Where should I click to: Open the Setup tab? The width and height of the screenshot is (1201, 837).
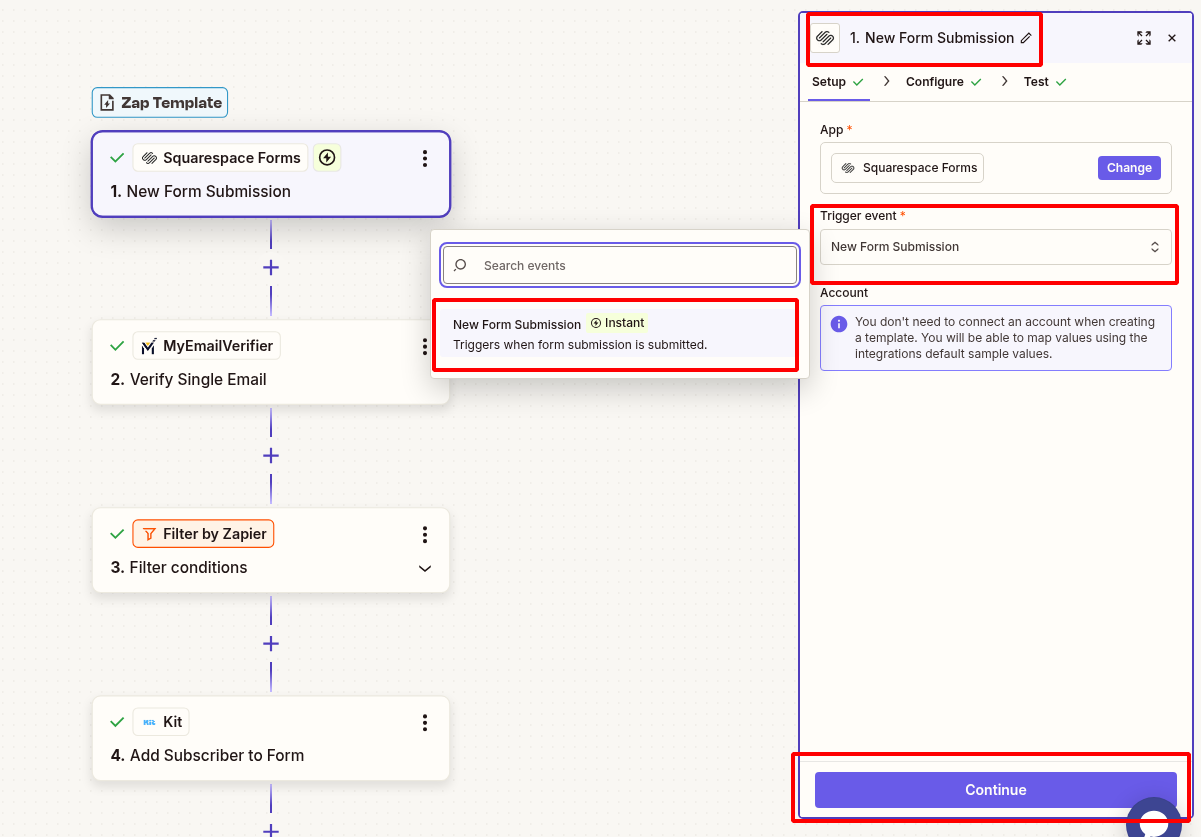click(831, 81)
